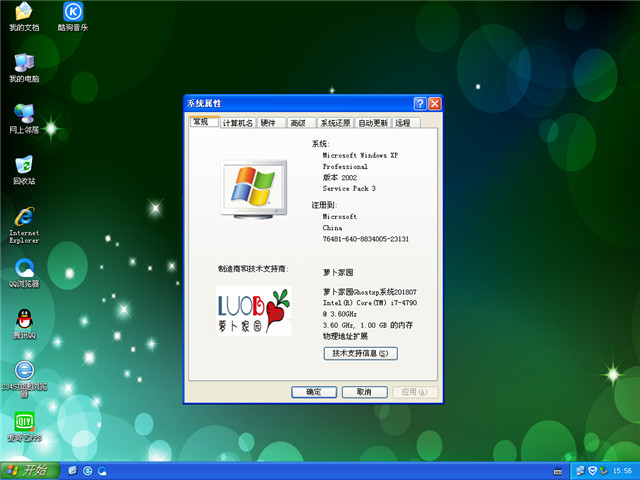Switch to the 系统还原 tab

335,123
